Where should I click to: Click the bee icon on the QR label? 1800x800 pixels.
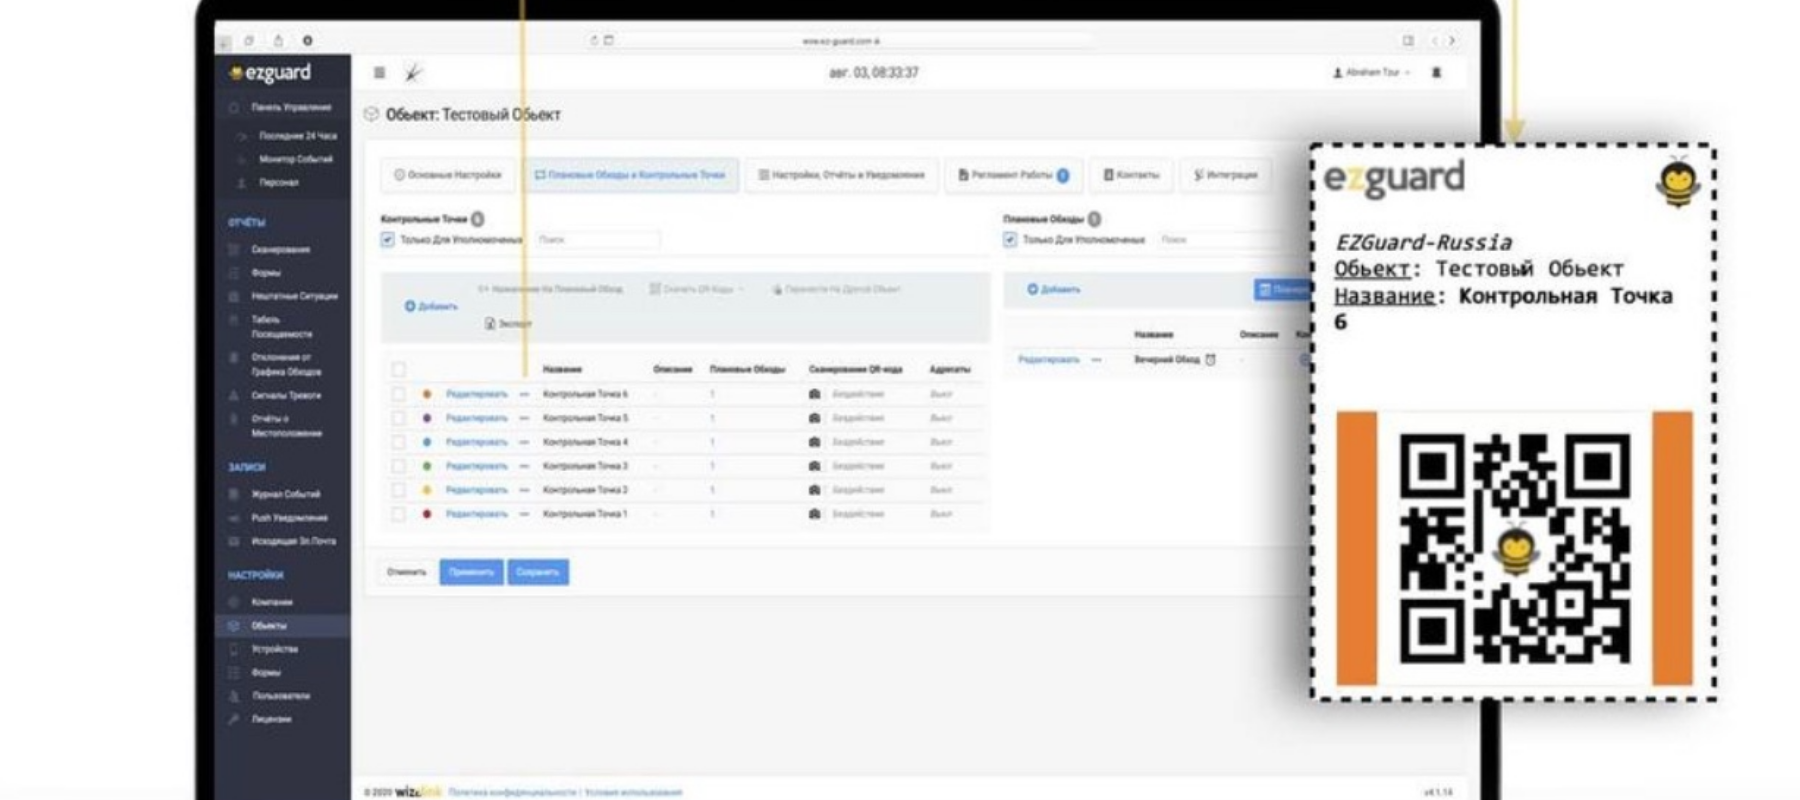1678,182
